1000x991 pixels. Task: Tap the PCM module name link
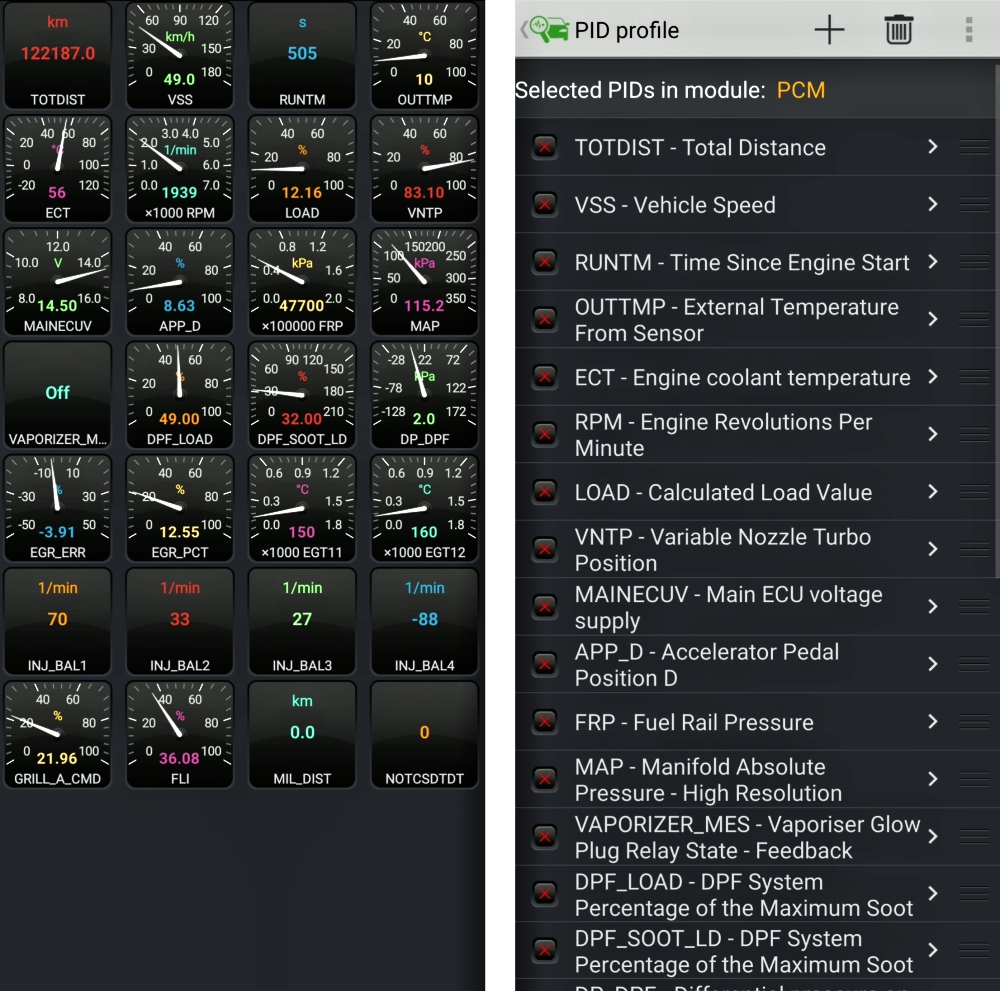[x=801, y=90]
